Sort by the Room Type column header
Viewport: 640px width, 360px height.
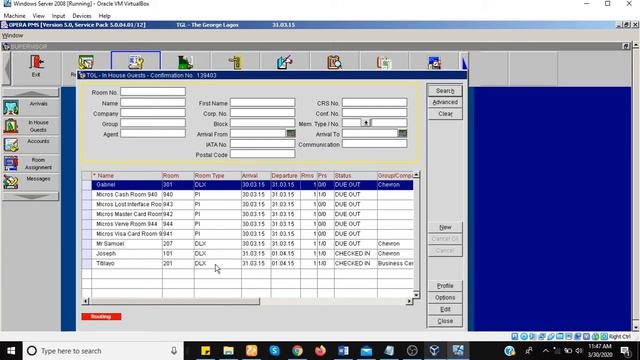tap(217, 176)
